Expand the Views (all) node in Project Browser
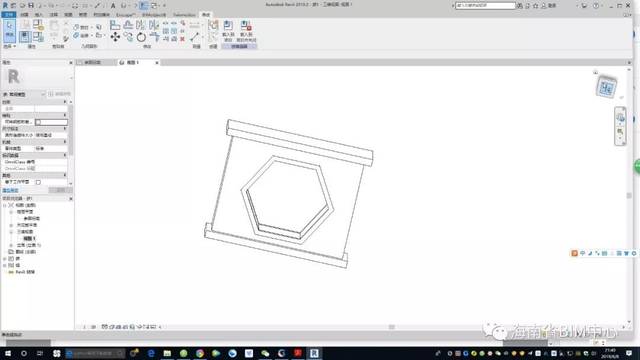The image size is (640, 360). point(4,205)
